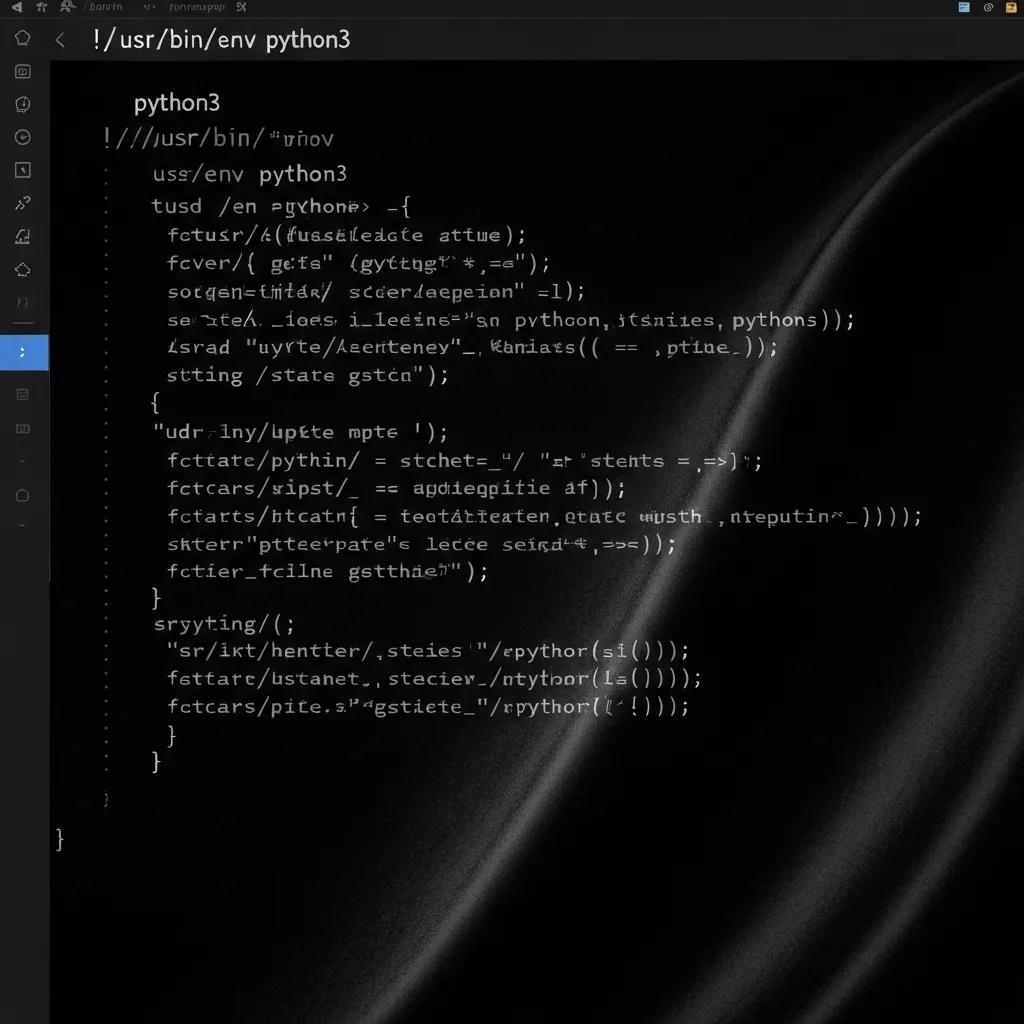Switch to the 'fornmapap' tab
The image size is (1024, 1024).
(196, 7)
